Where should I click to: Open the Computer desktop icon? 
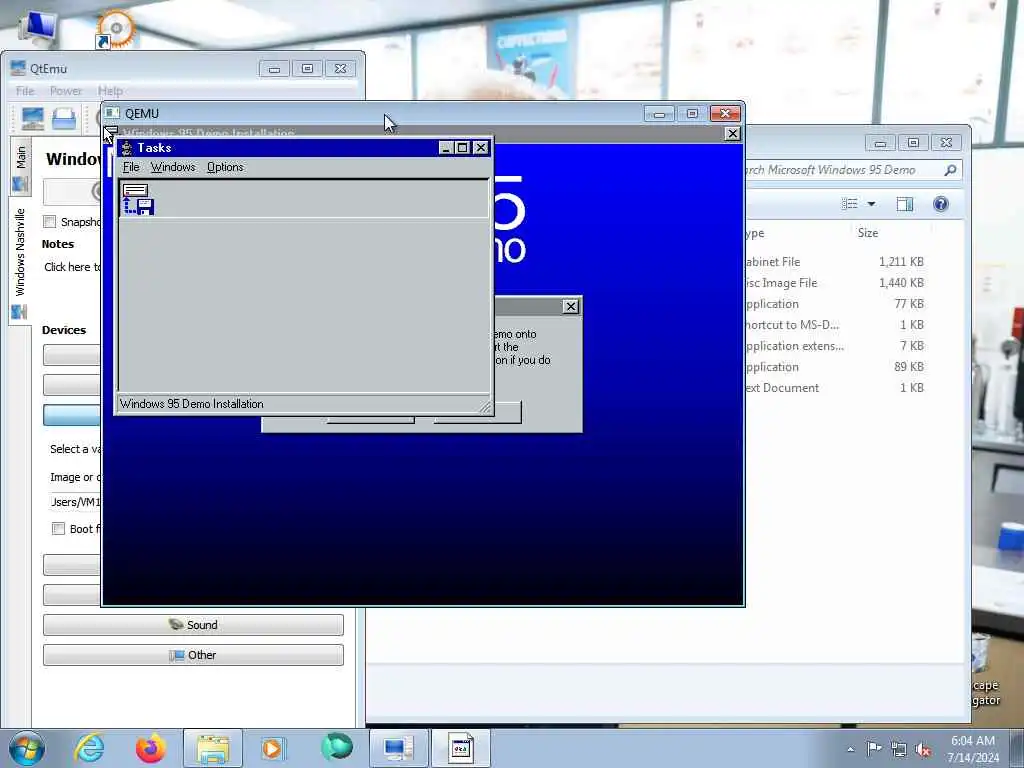coord(39,27)
